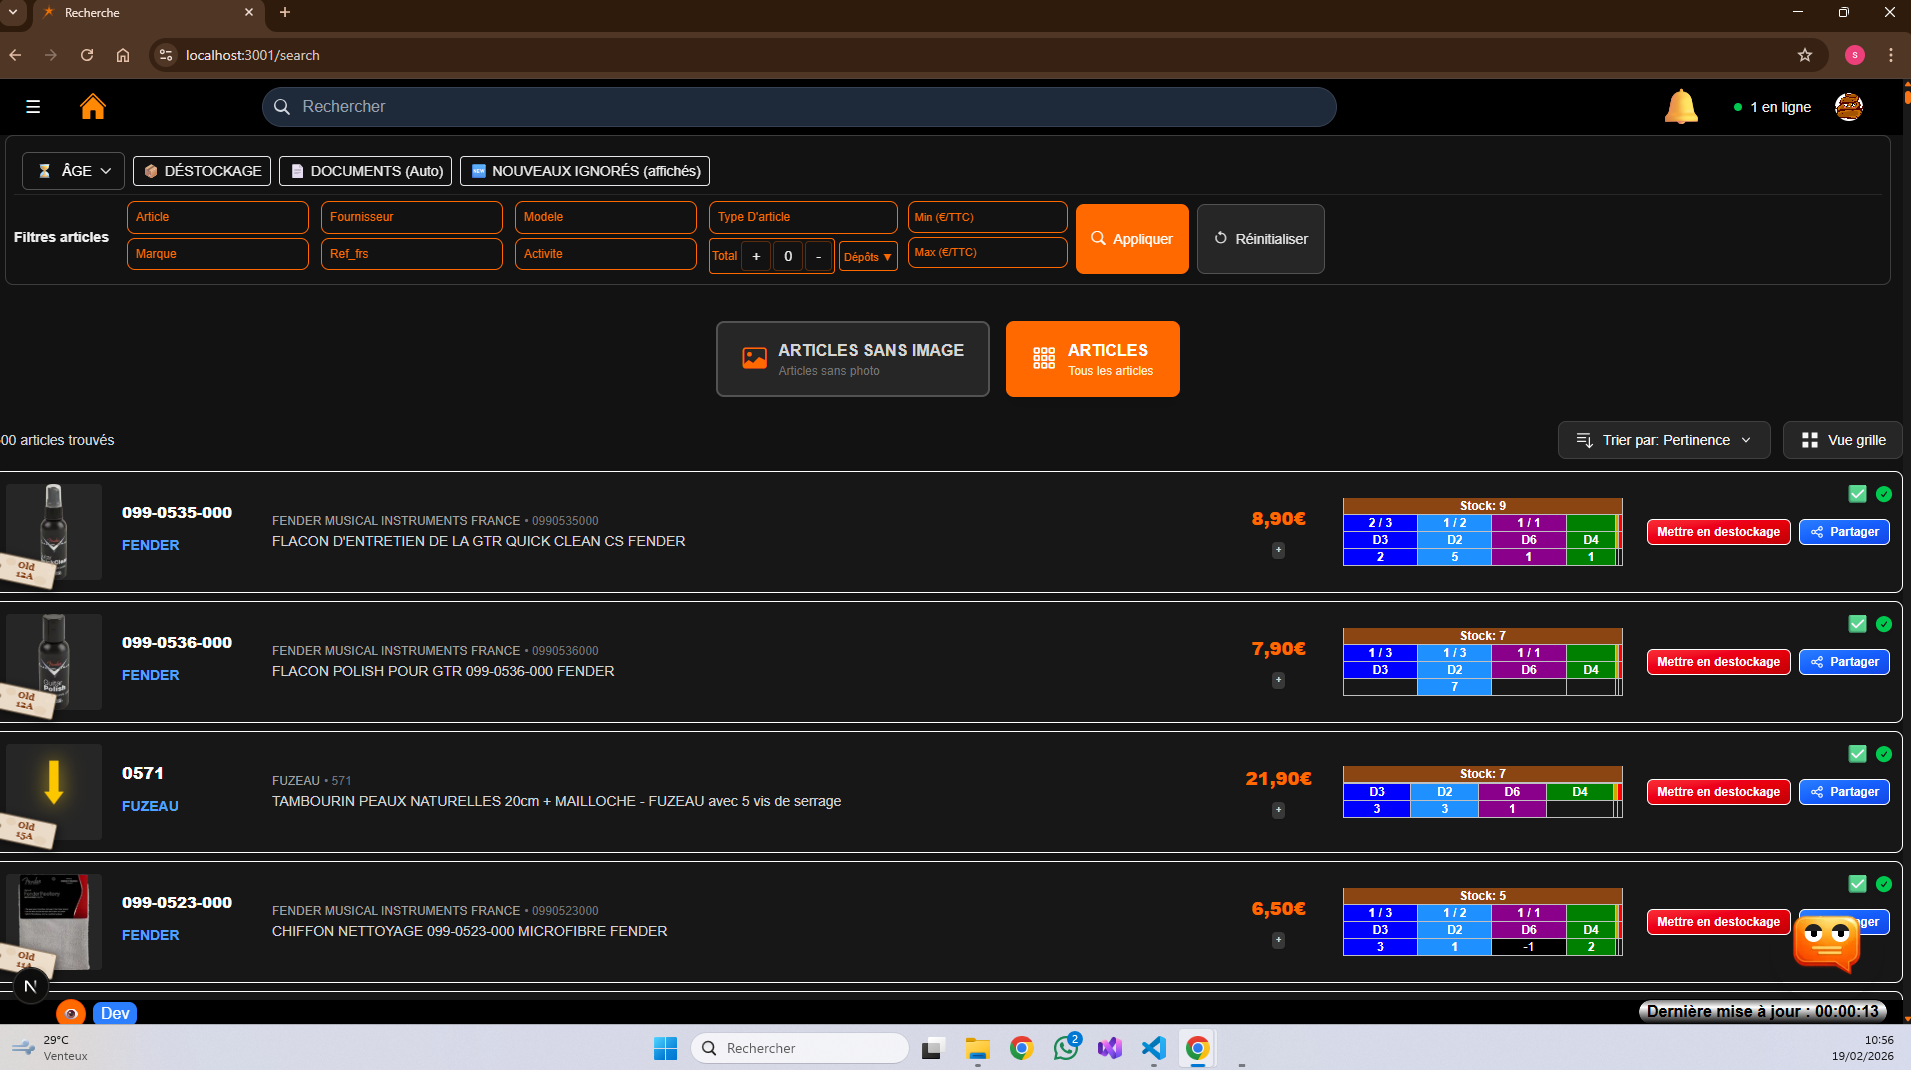Screen dimensions: 1911x1070
Task: Toggle the green checkbox on FUZEAU 0571 row
Action: [1857, 754]
